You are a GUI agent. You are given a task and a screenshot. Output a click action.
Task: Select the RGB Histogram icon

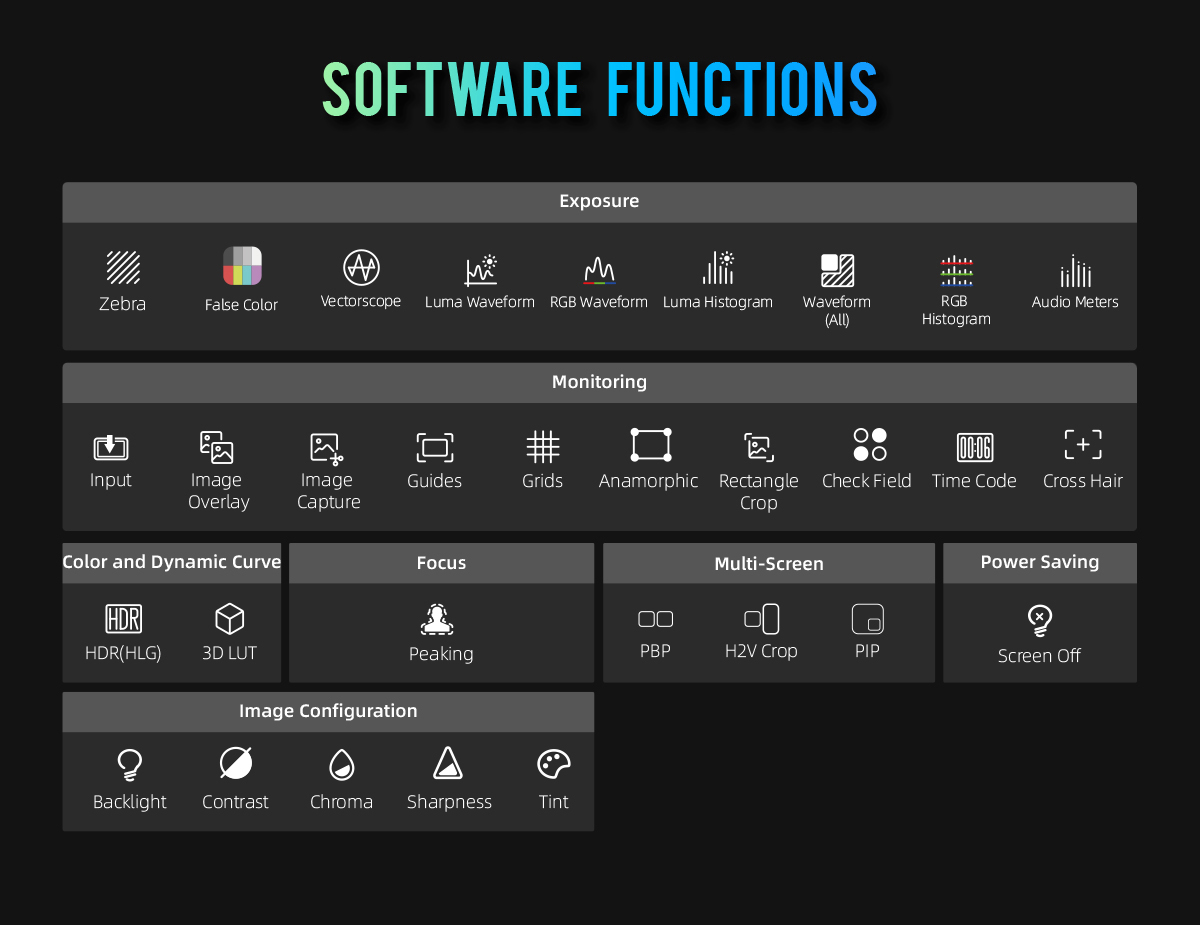coord(956,270)
